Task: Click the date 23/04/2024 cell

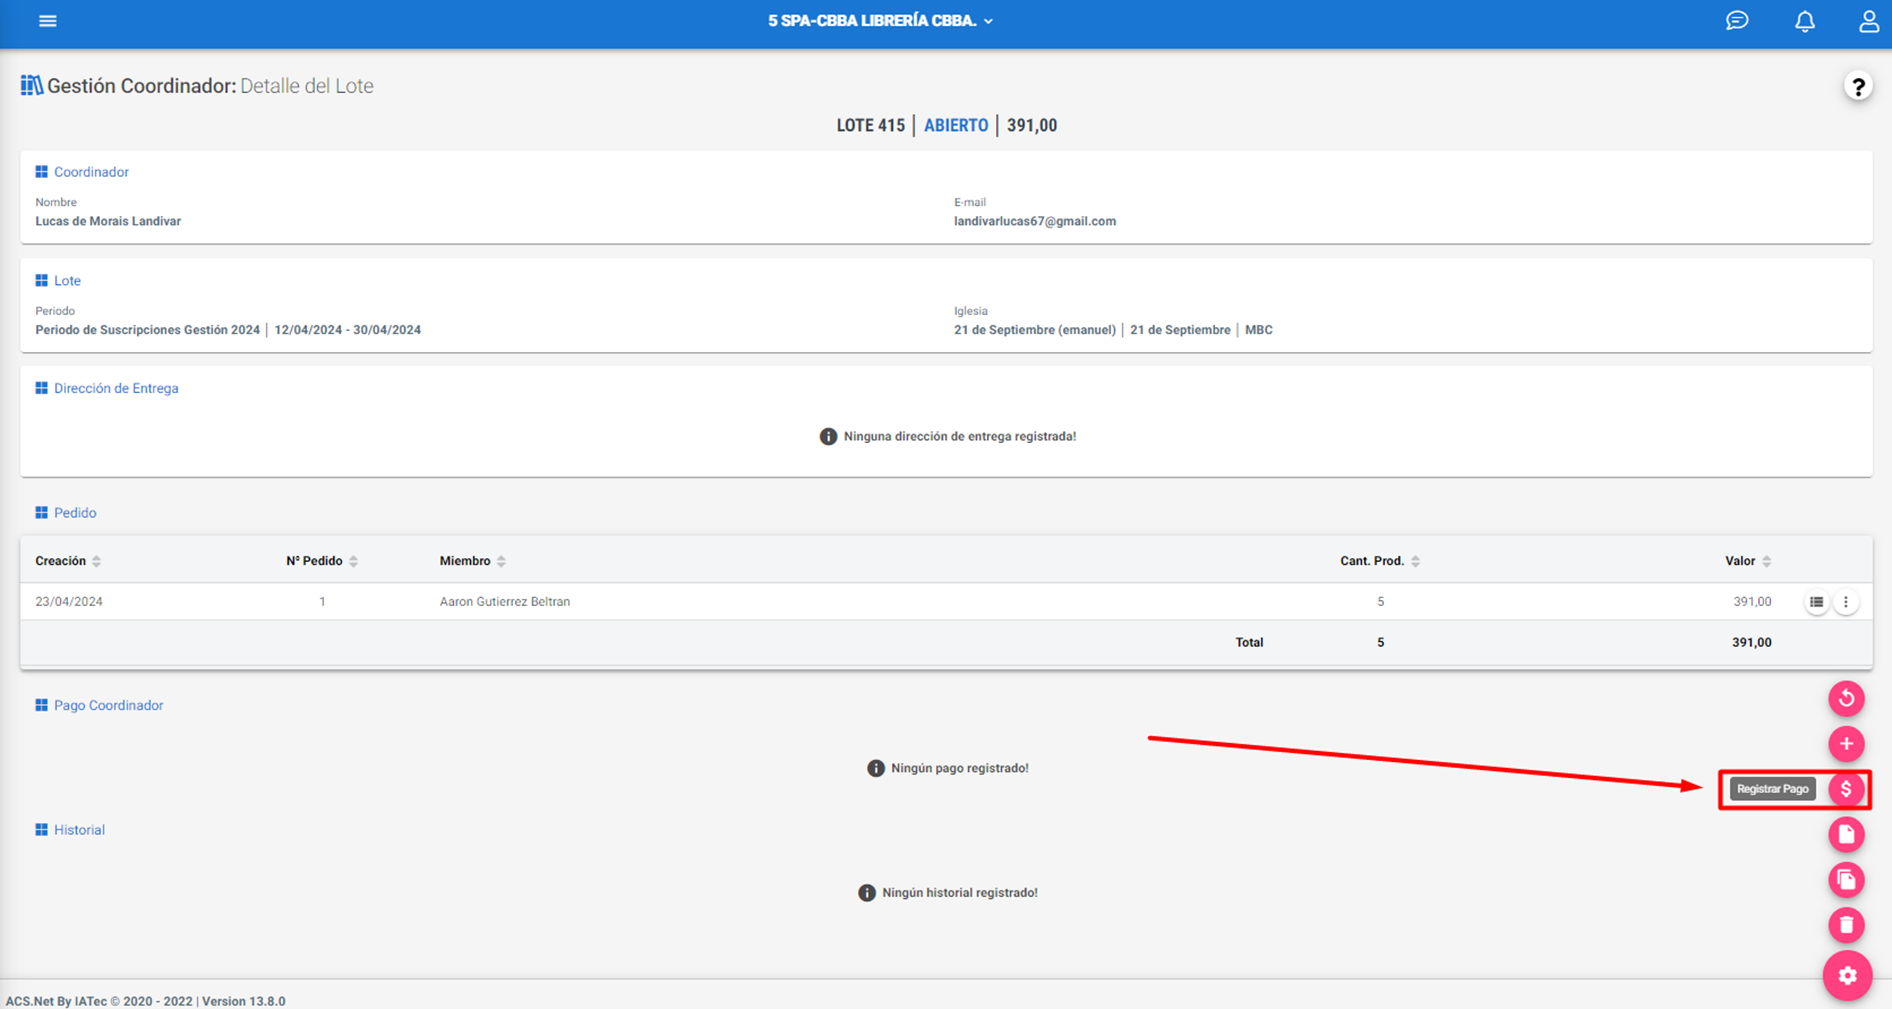Action: 69,602
